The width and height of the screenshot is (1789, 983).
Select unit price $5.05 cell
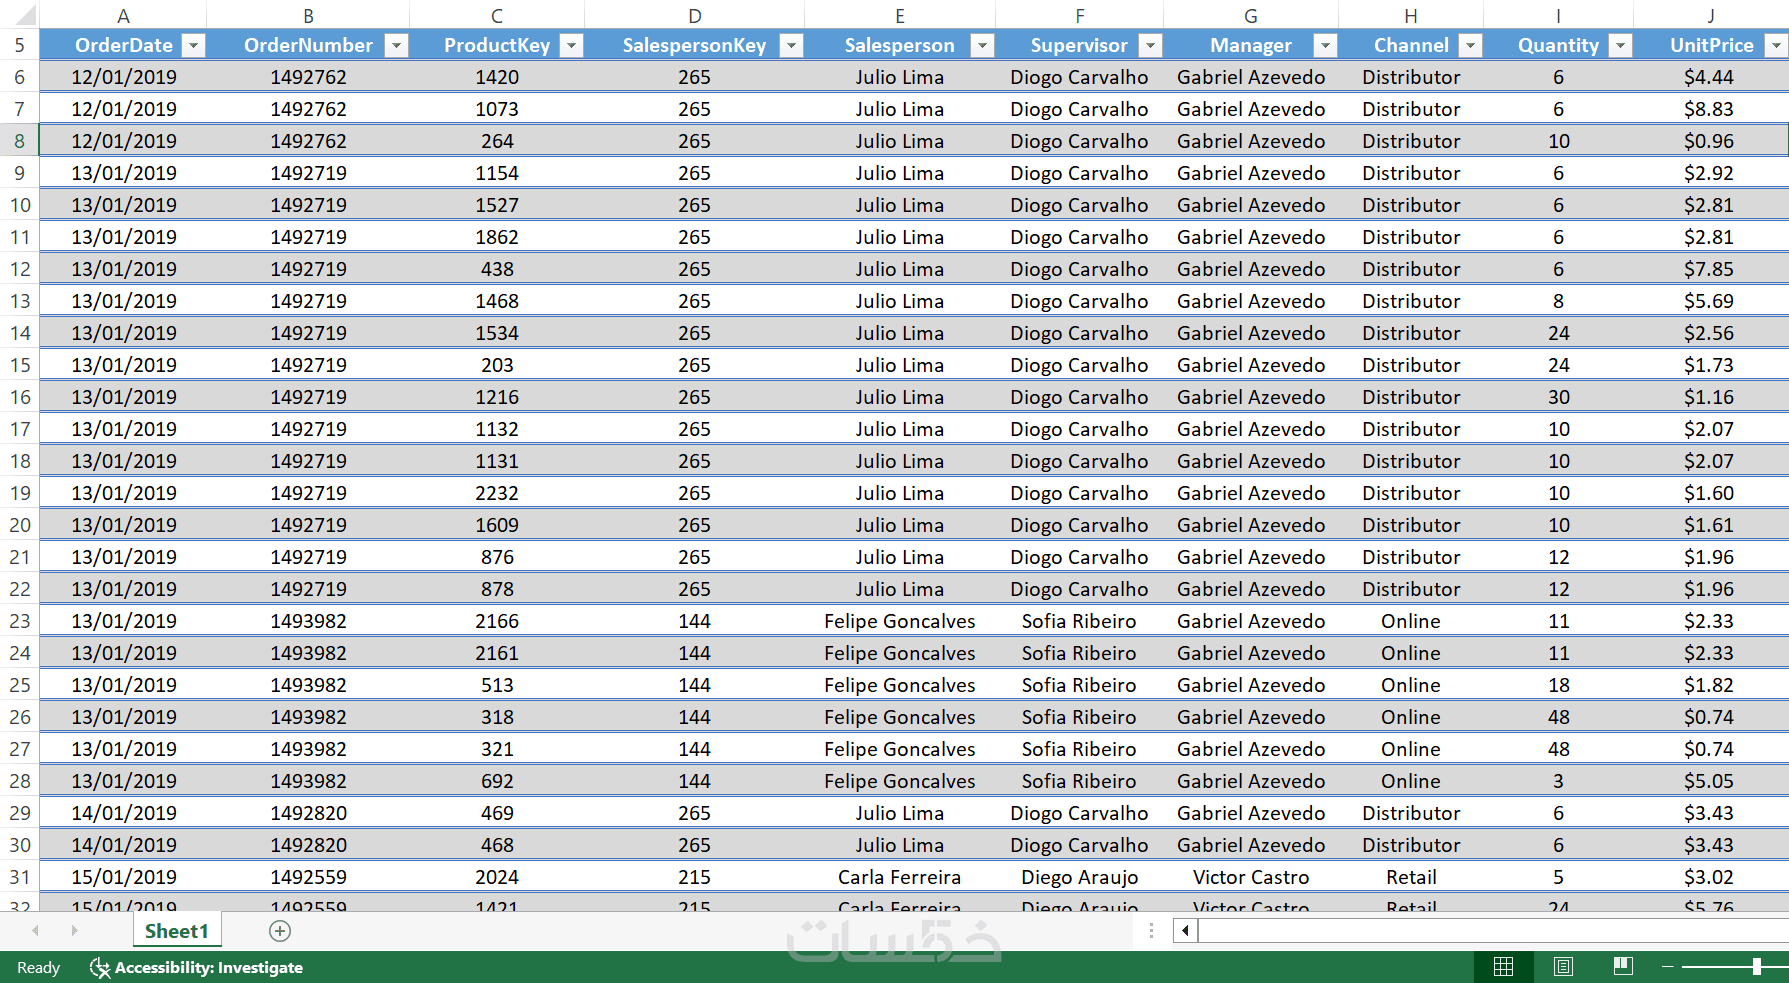tap(1709, 781)
